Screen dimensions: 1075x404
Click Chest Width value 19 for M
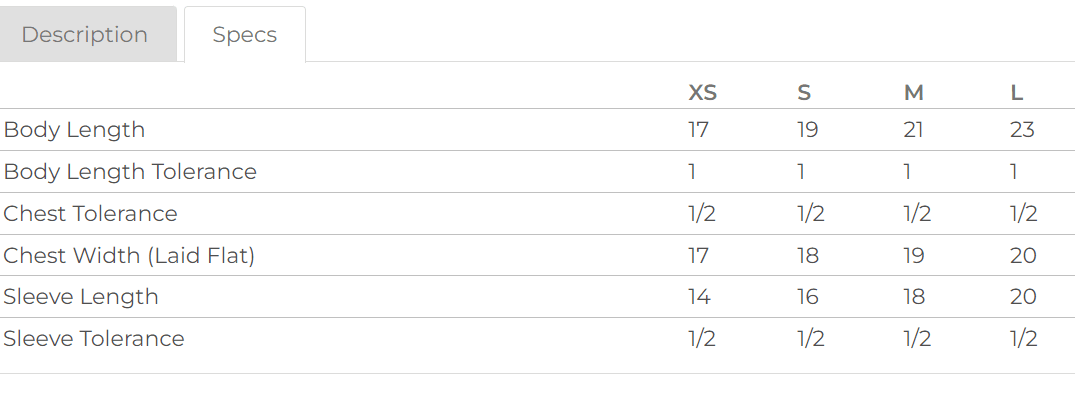[x=915, y=256]
